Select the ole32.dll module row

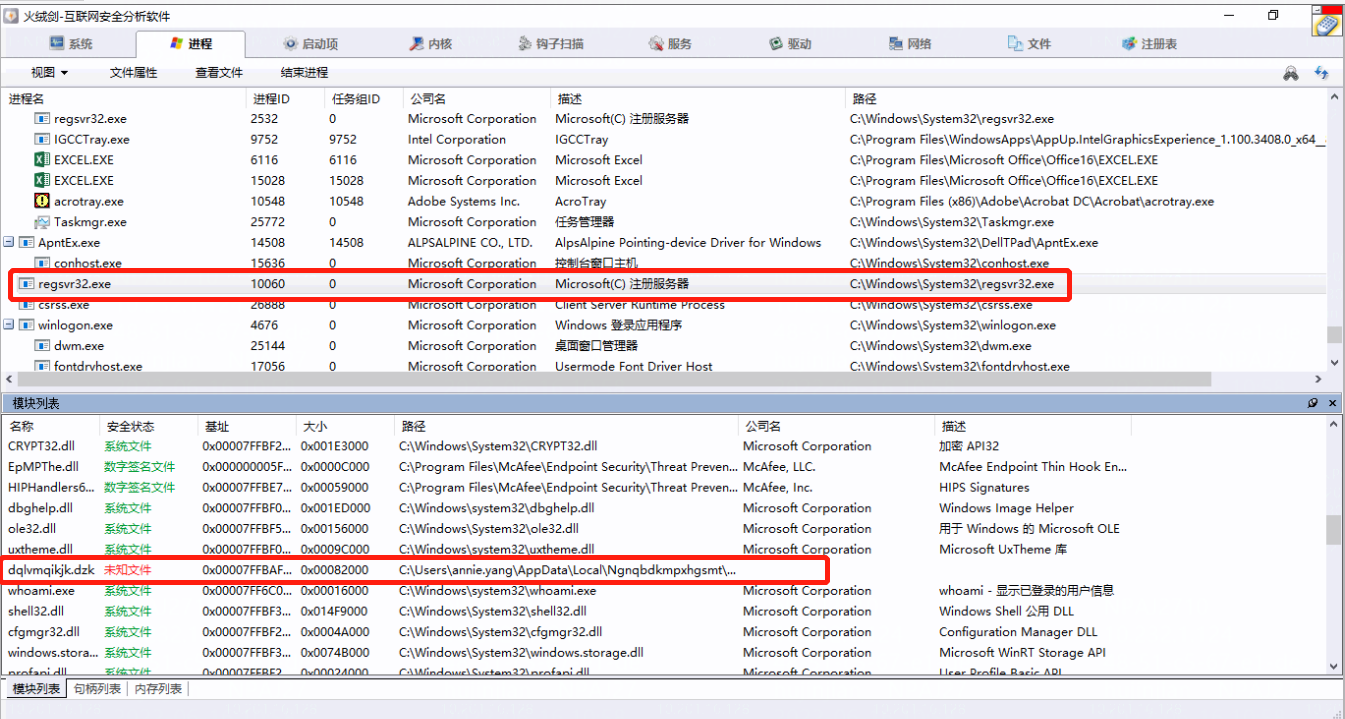pos(662,529)
